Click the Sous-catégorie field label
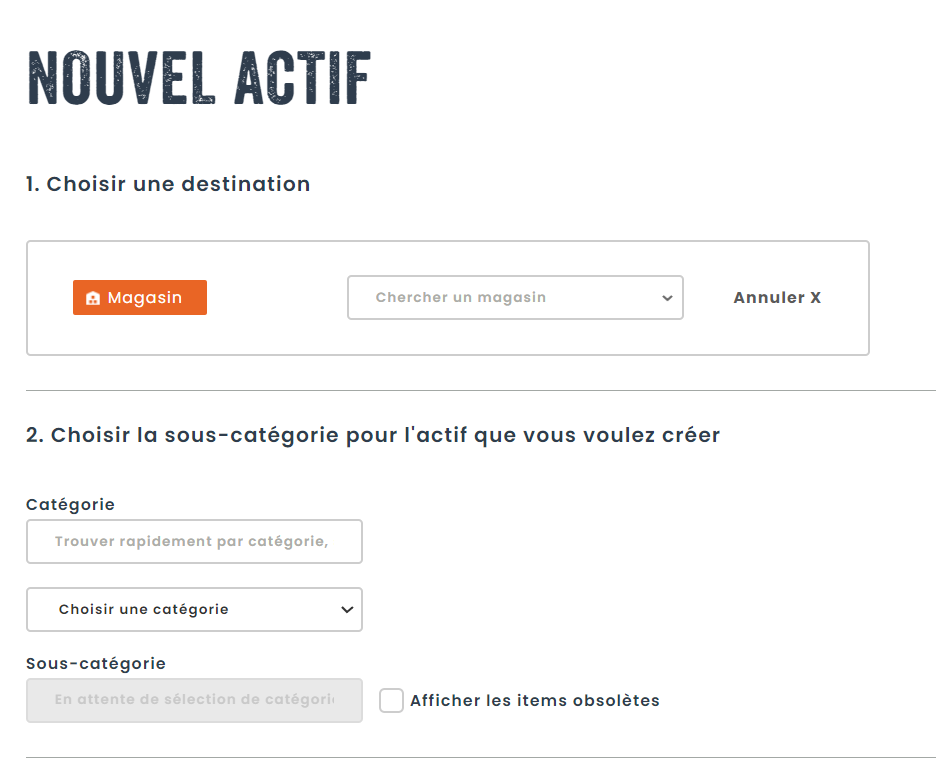Viewport: 936px width, 758px height. (x=96, y=663)
